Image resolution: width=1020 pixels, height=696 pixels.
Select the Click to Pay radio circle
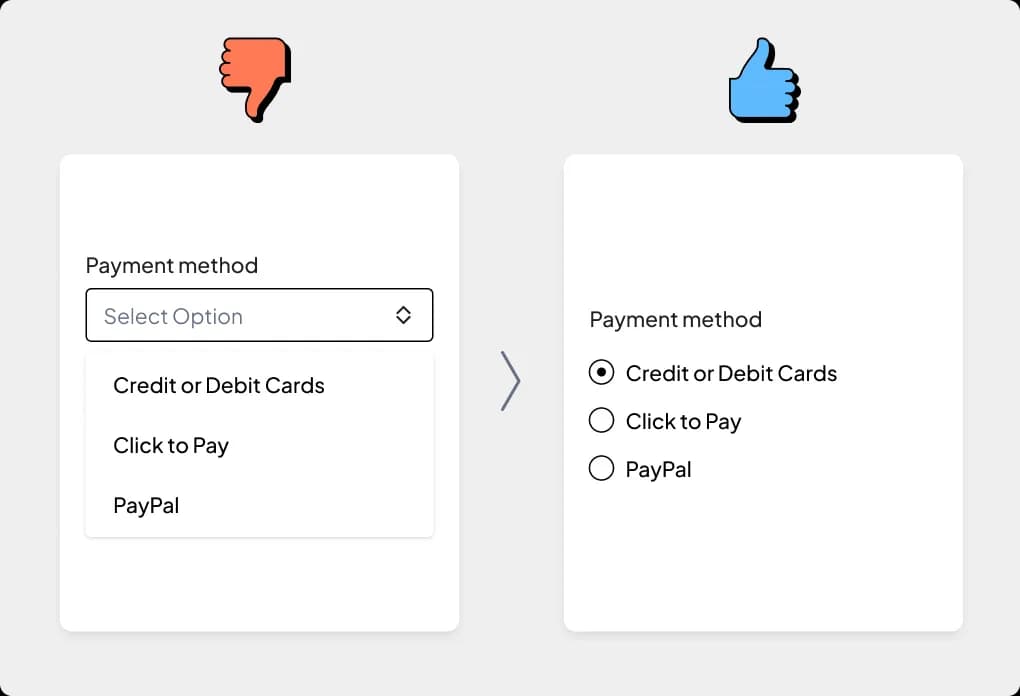click(x=601, y=420)
